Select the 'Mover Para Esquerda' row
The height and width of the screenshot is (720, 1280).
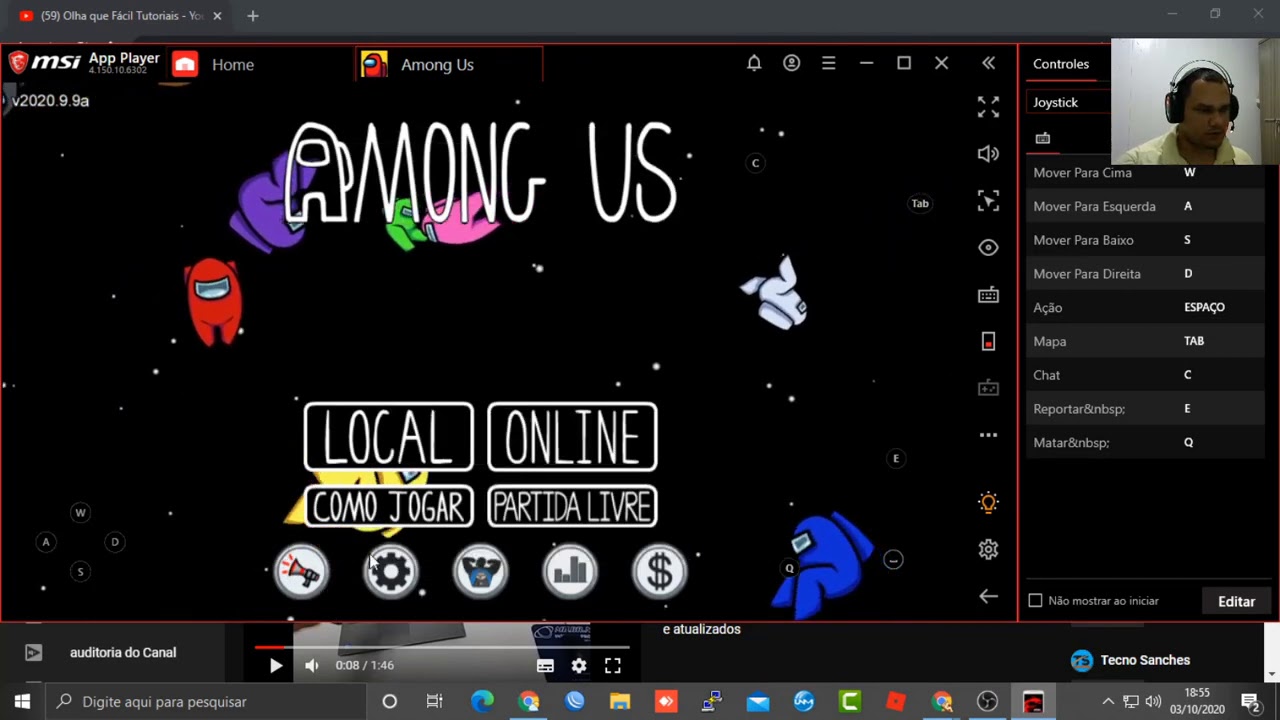click(x=1146, y=206)
